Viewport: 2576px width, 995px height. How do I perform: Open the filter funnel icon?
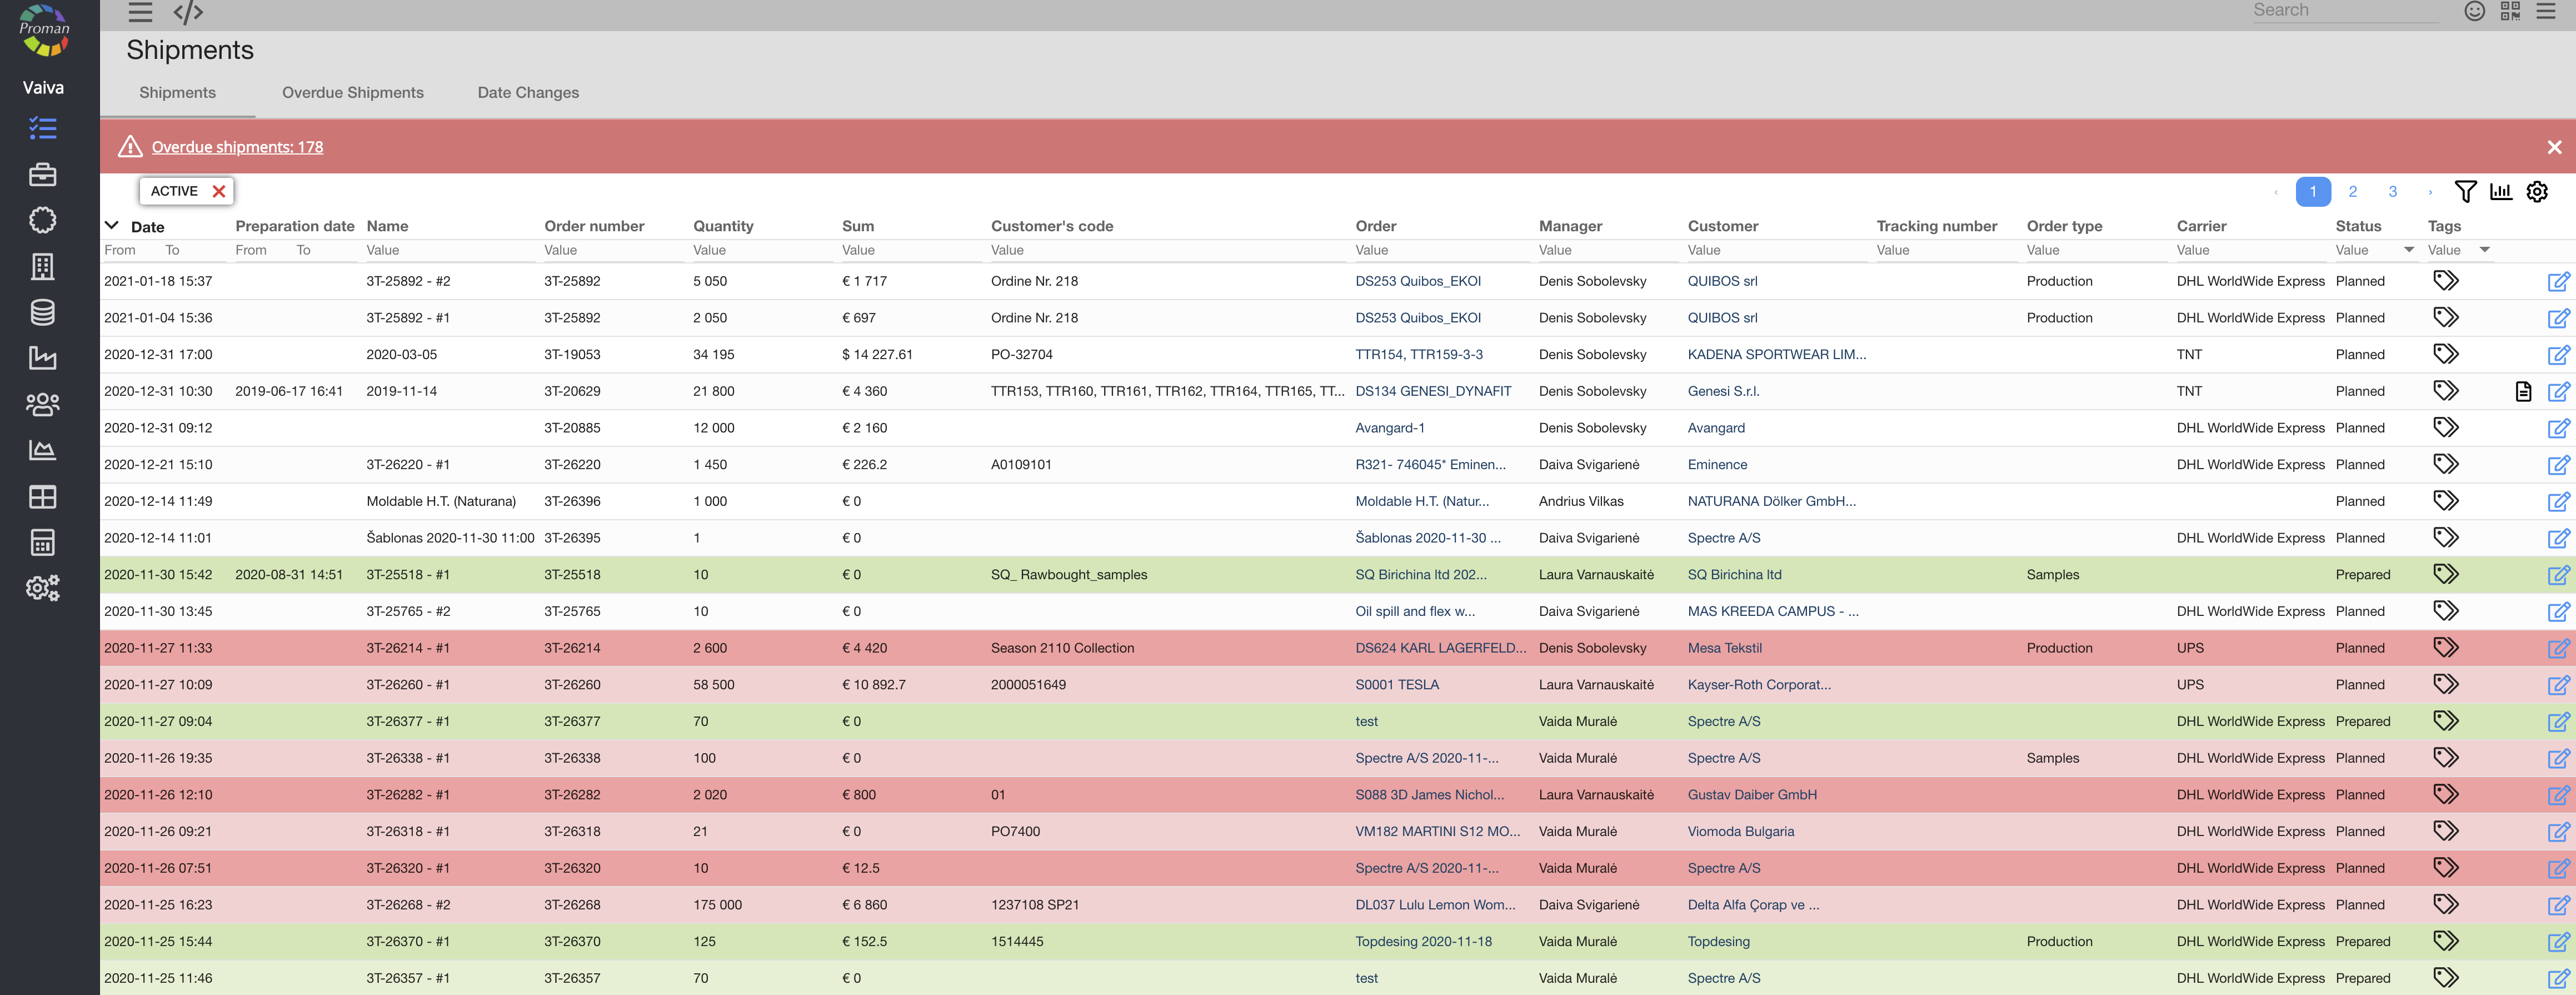[x=2465, y=191]
